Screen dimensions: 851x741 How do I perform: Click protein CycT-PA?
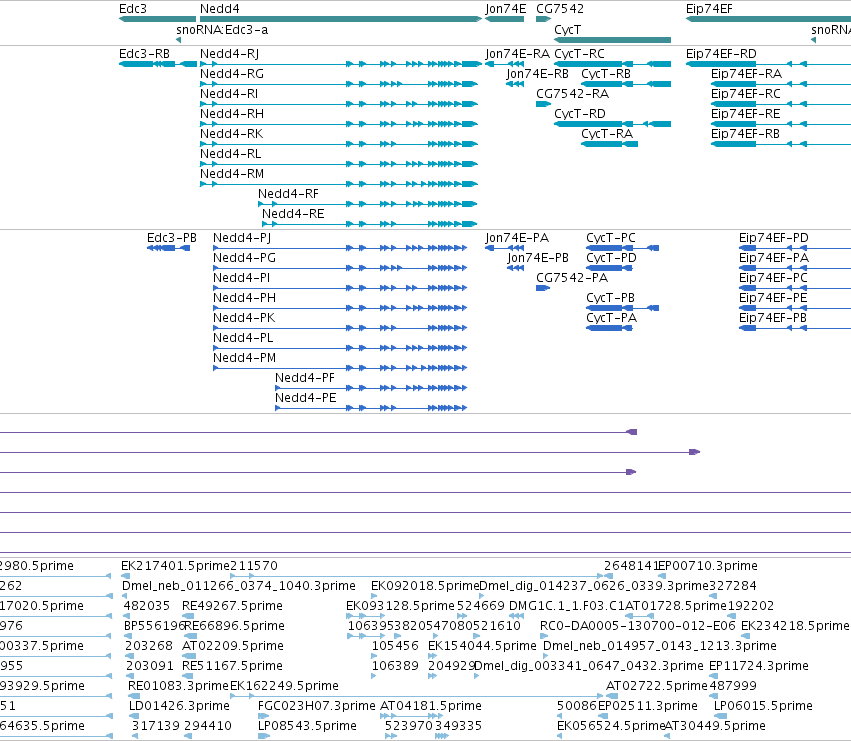tap(609, 328)
